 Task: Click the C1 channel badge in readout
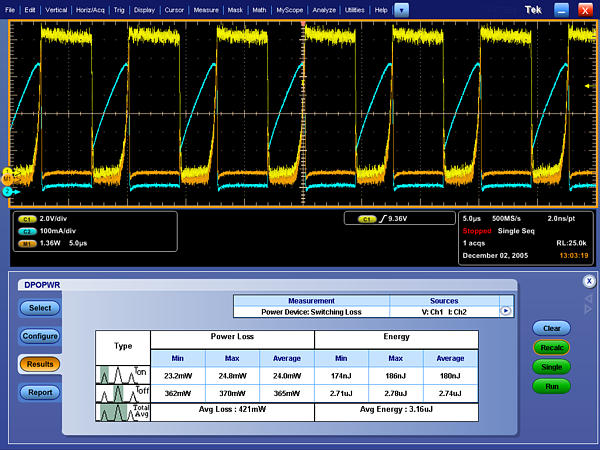(x=25, y=218)
